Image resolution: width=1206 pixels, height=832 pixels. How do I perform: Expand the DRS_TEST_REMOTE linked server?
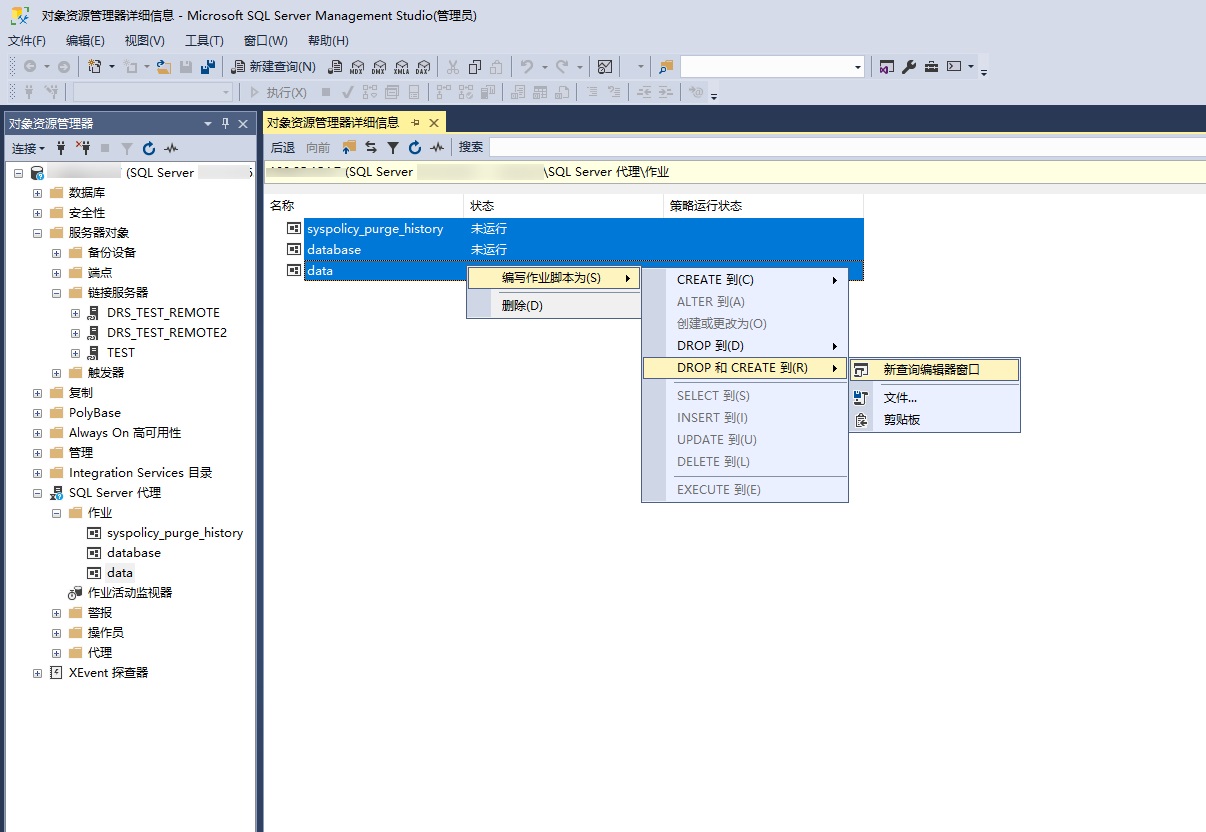pyautogui.click(x=76, y=313)
